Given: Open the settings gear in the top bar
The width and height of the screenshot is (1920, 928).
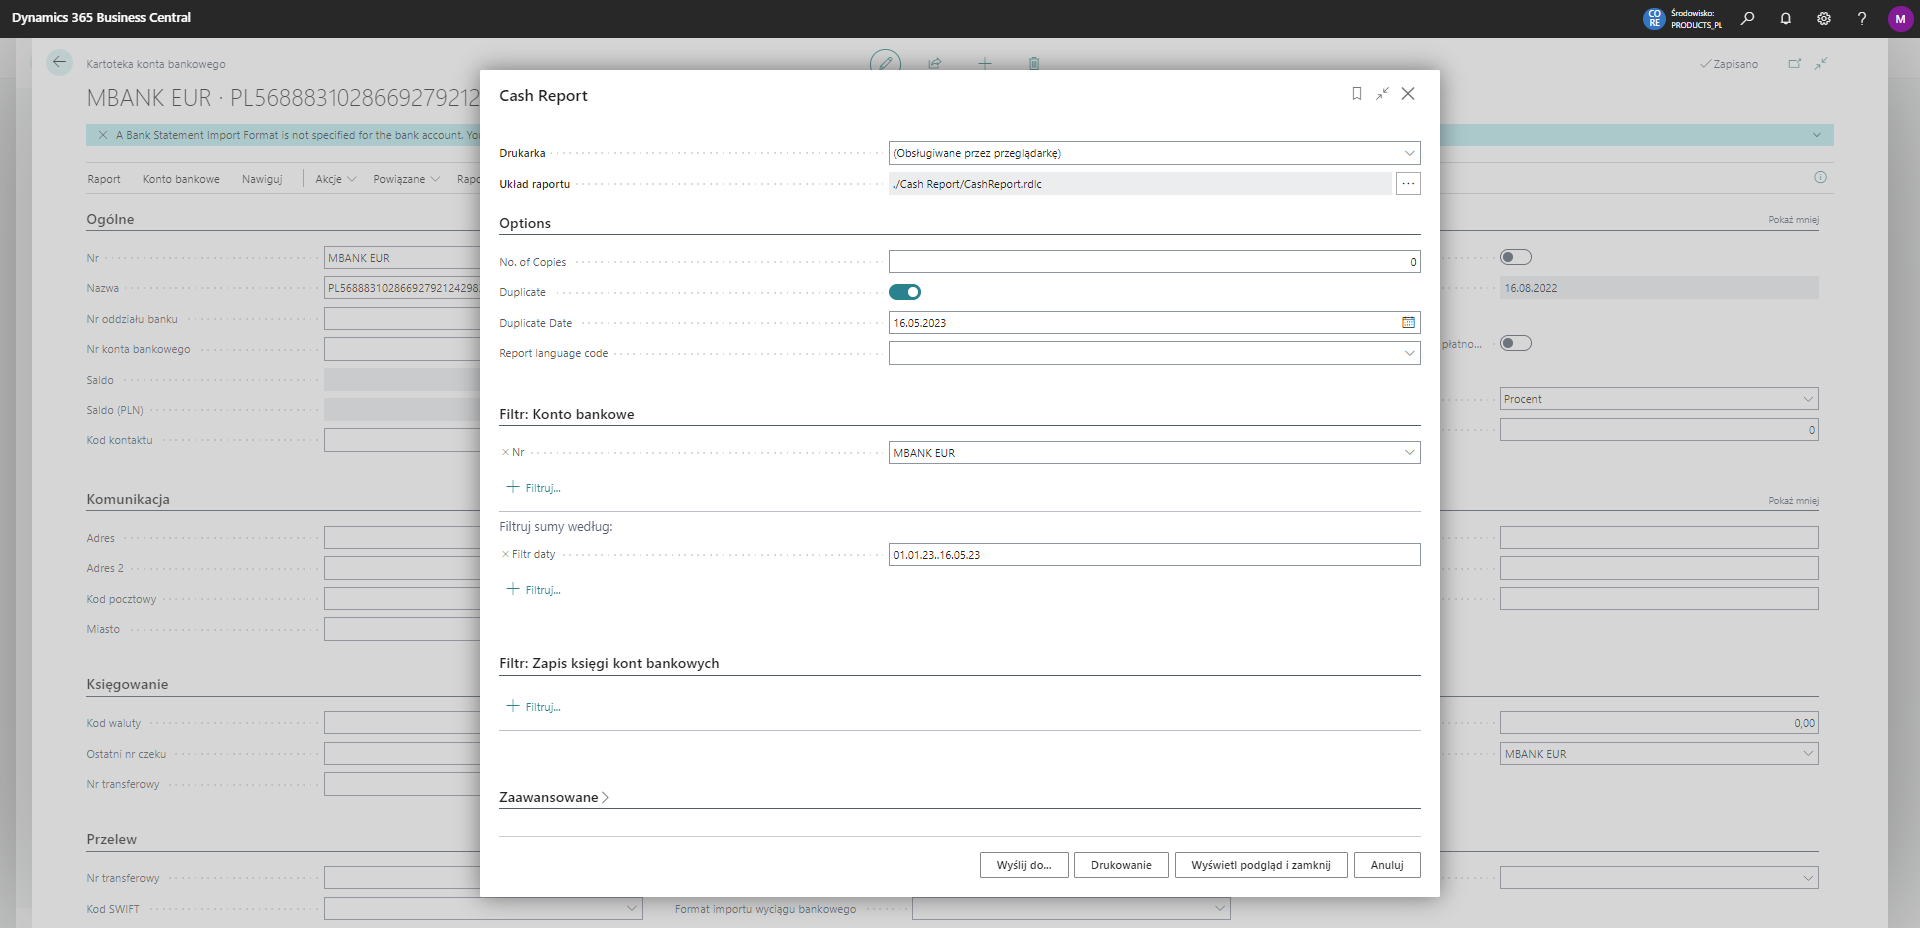Looking at the screenshot, I should pyautogui.click(x=1823, y=19).
